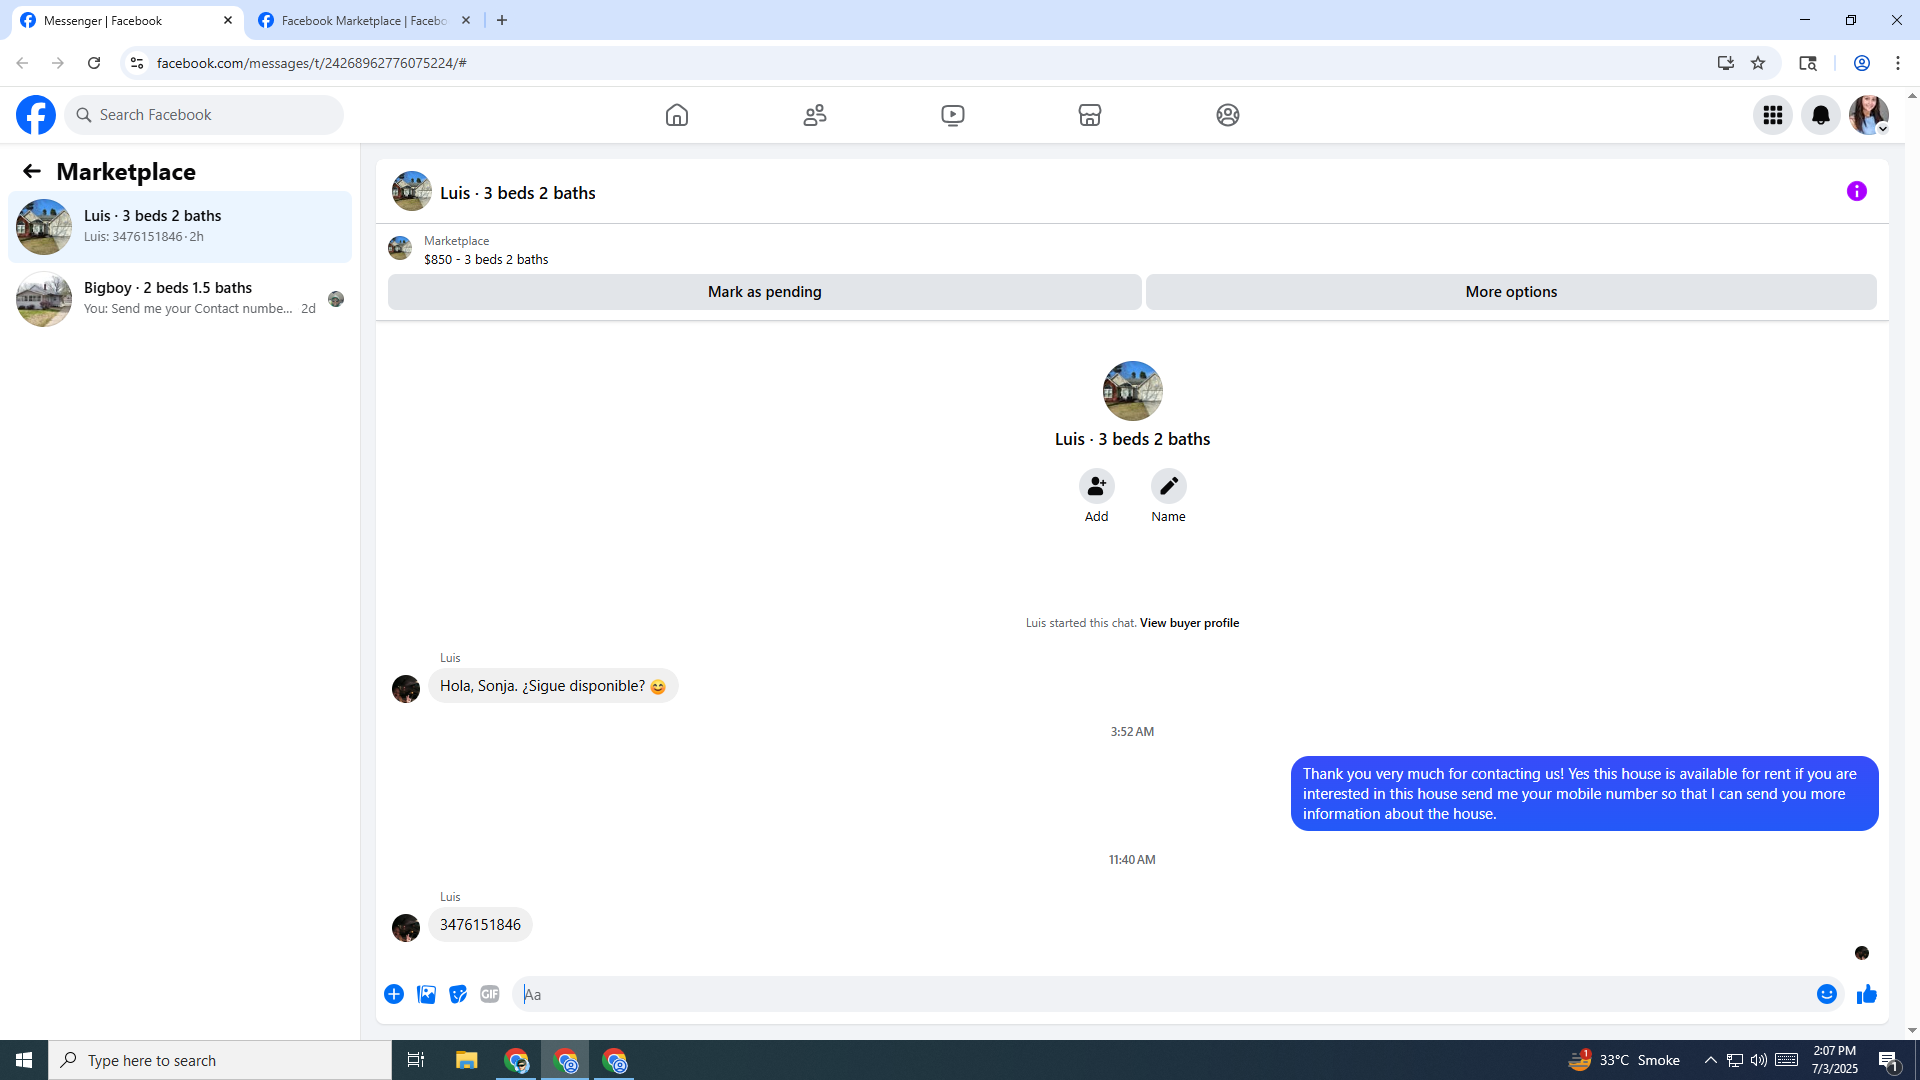
Task: Open the Facebook menu grid icon
Action: pos(1773,115)
